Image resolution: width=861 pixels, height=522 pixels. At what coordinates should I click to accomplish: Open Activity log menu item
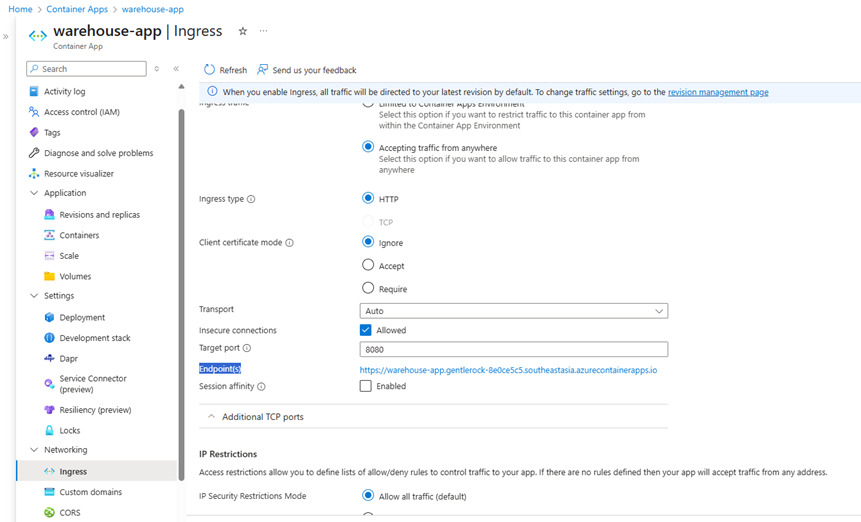coord(65,91)
